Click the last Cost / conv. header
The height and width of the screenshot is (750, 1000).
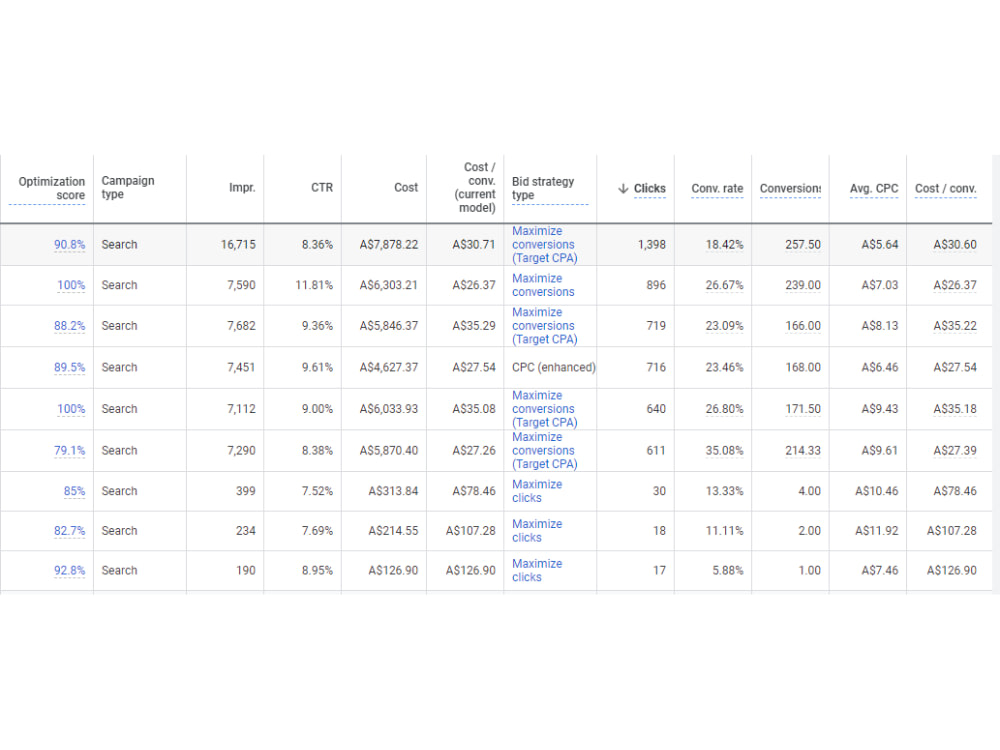tap(945, 188)
